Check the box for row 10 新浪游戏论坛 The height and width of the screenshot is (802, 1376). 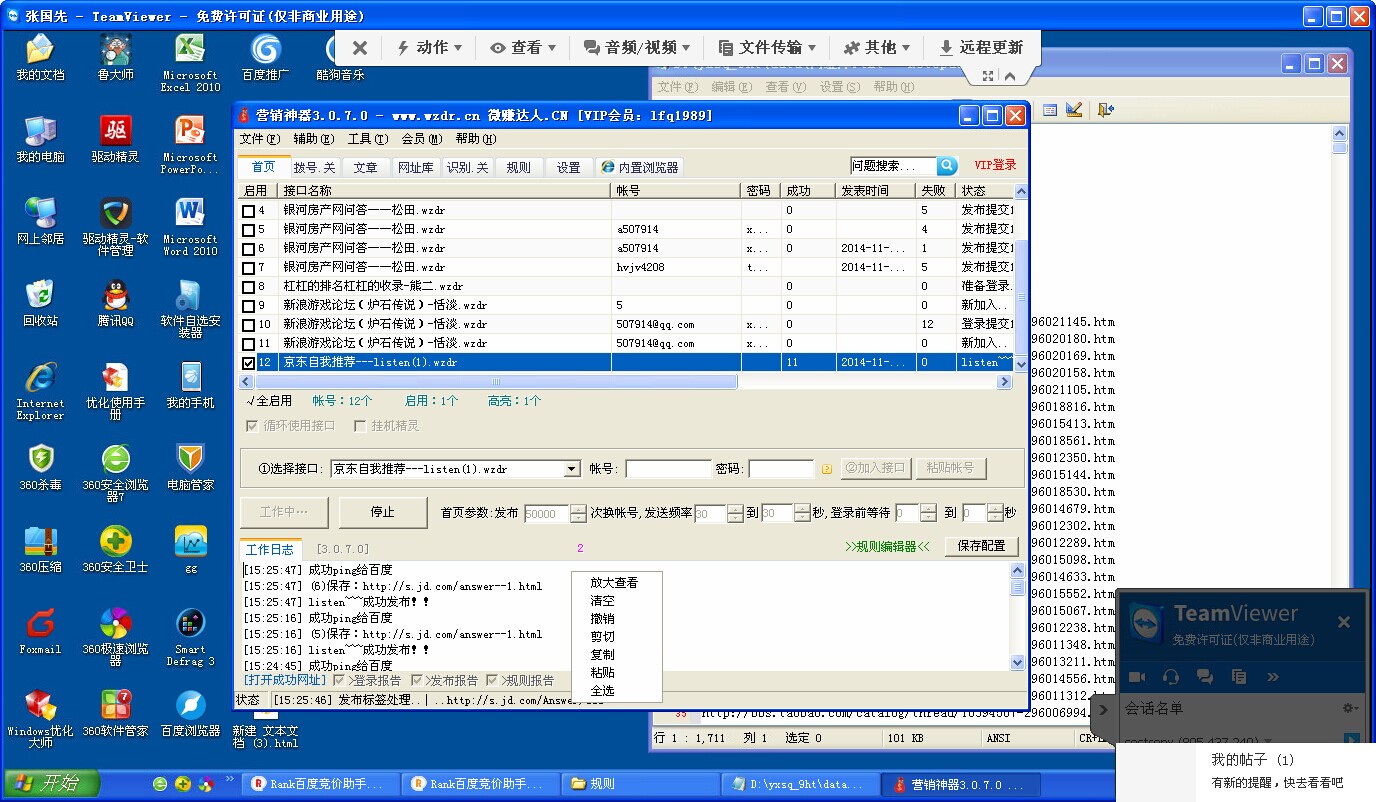click(249, 325)
